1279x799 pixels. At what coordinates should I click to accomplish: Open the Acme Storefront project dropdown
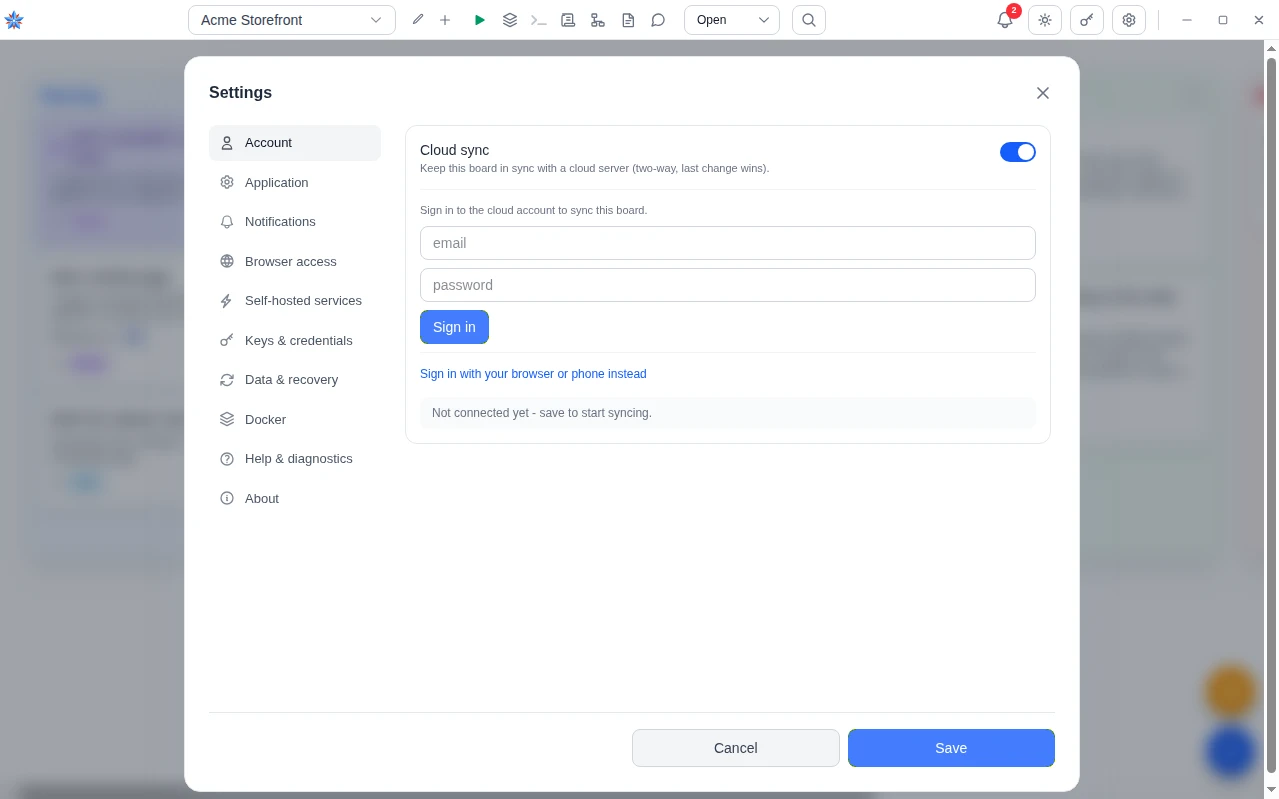[291, 20]
